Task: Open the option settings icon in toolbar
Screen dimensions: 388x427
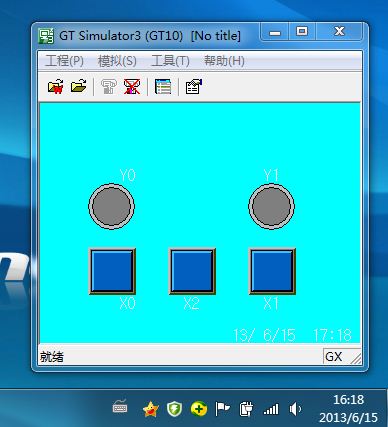Action: tap(194, 87)
